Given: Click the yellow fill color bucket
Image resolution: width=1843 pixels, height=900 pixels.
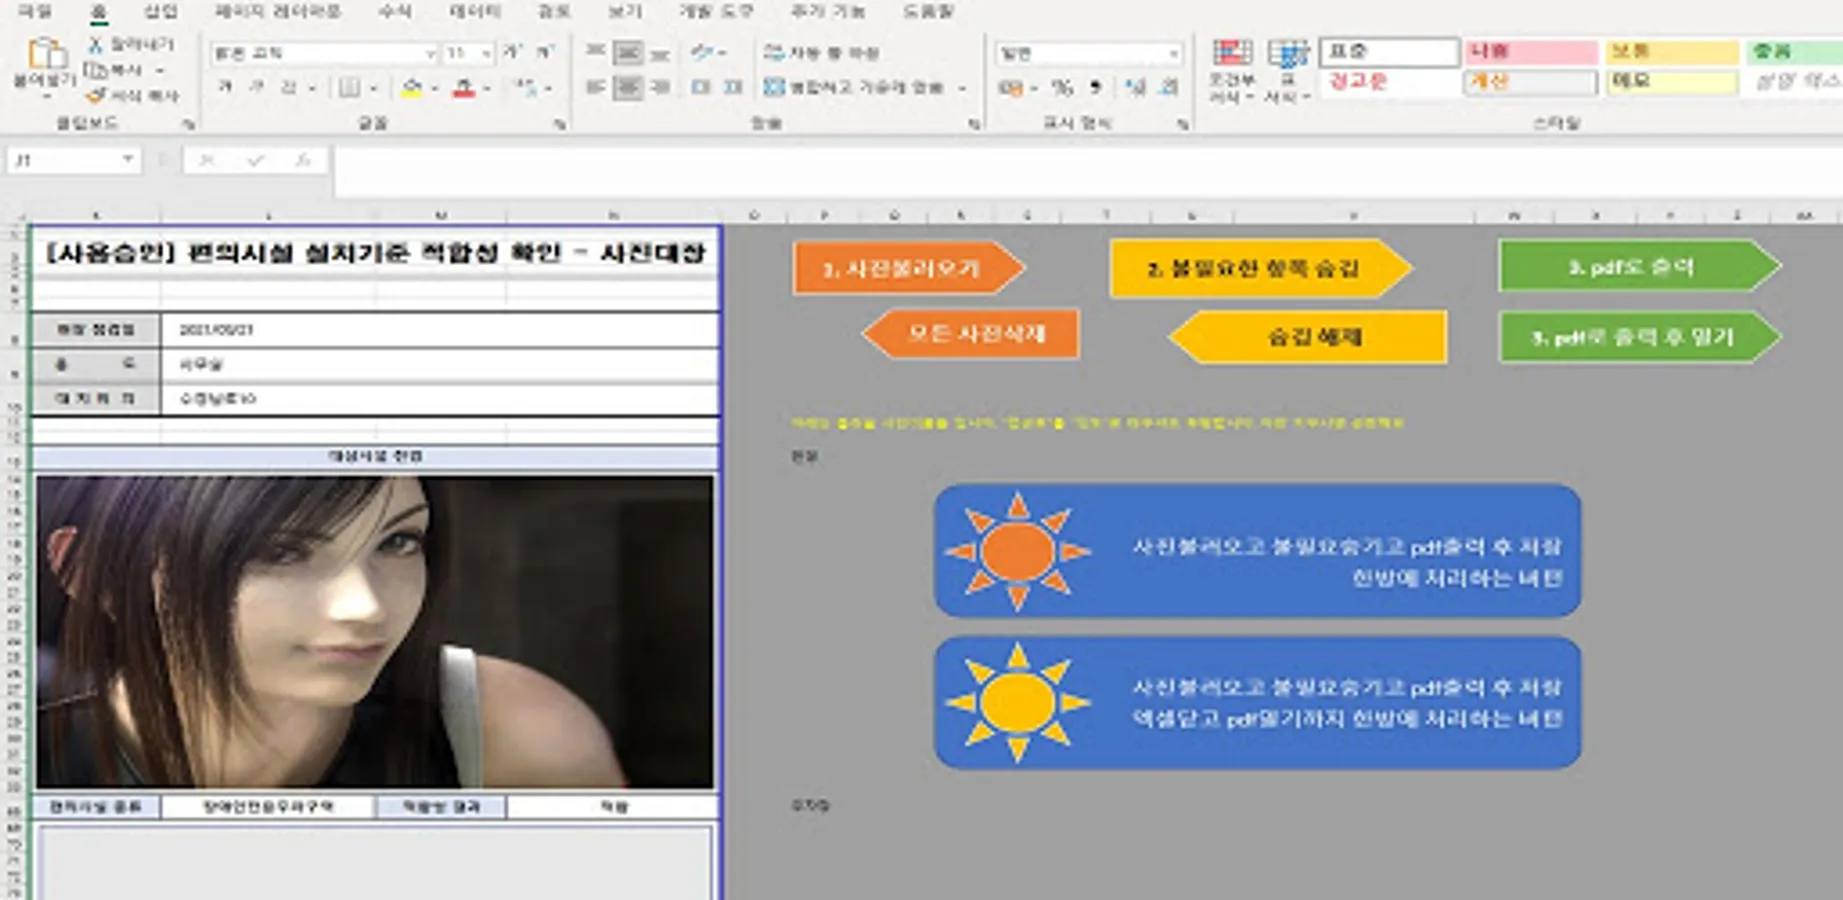Looking at the screenshot, I should (x=411, y=89).
